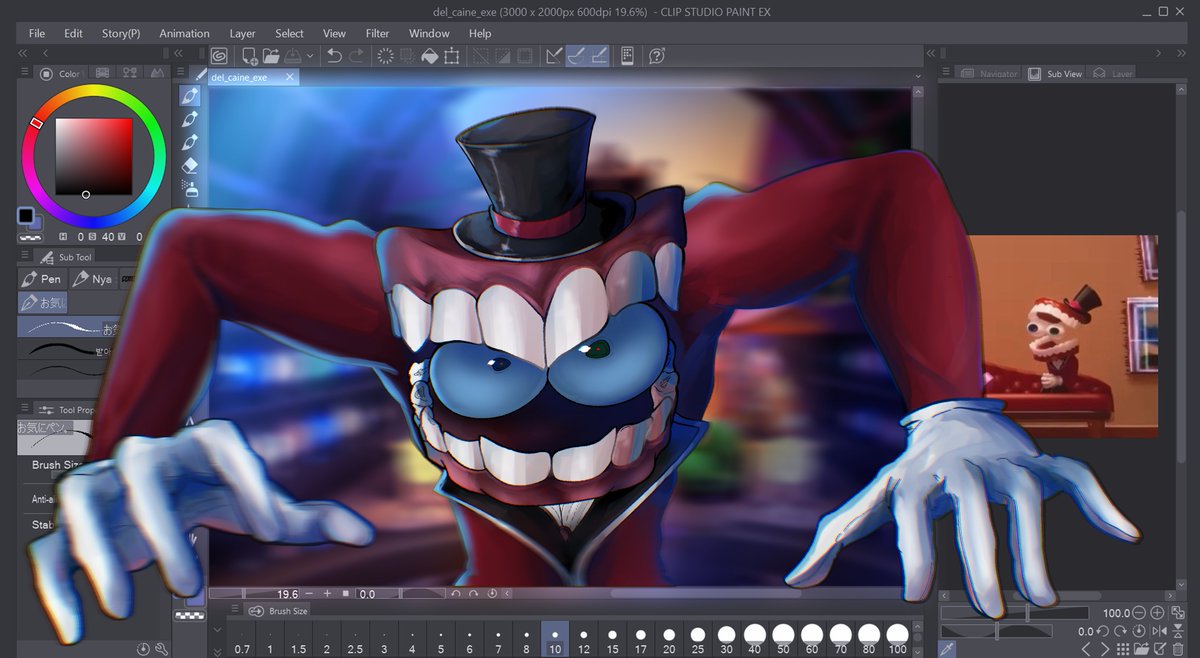The height and width of the screenshot is (658, 1200).
Task: Zoom in canvas with plus button
Action: point(326,593)
